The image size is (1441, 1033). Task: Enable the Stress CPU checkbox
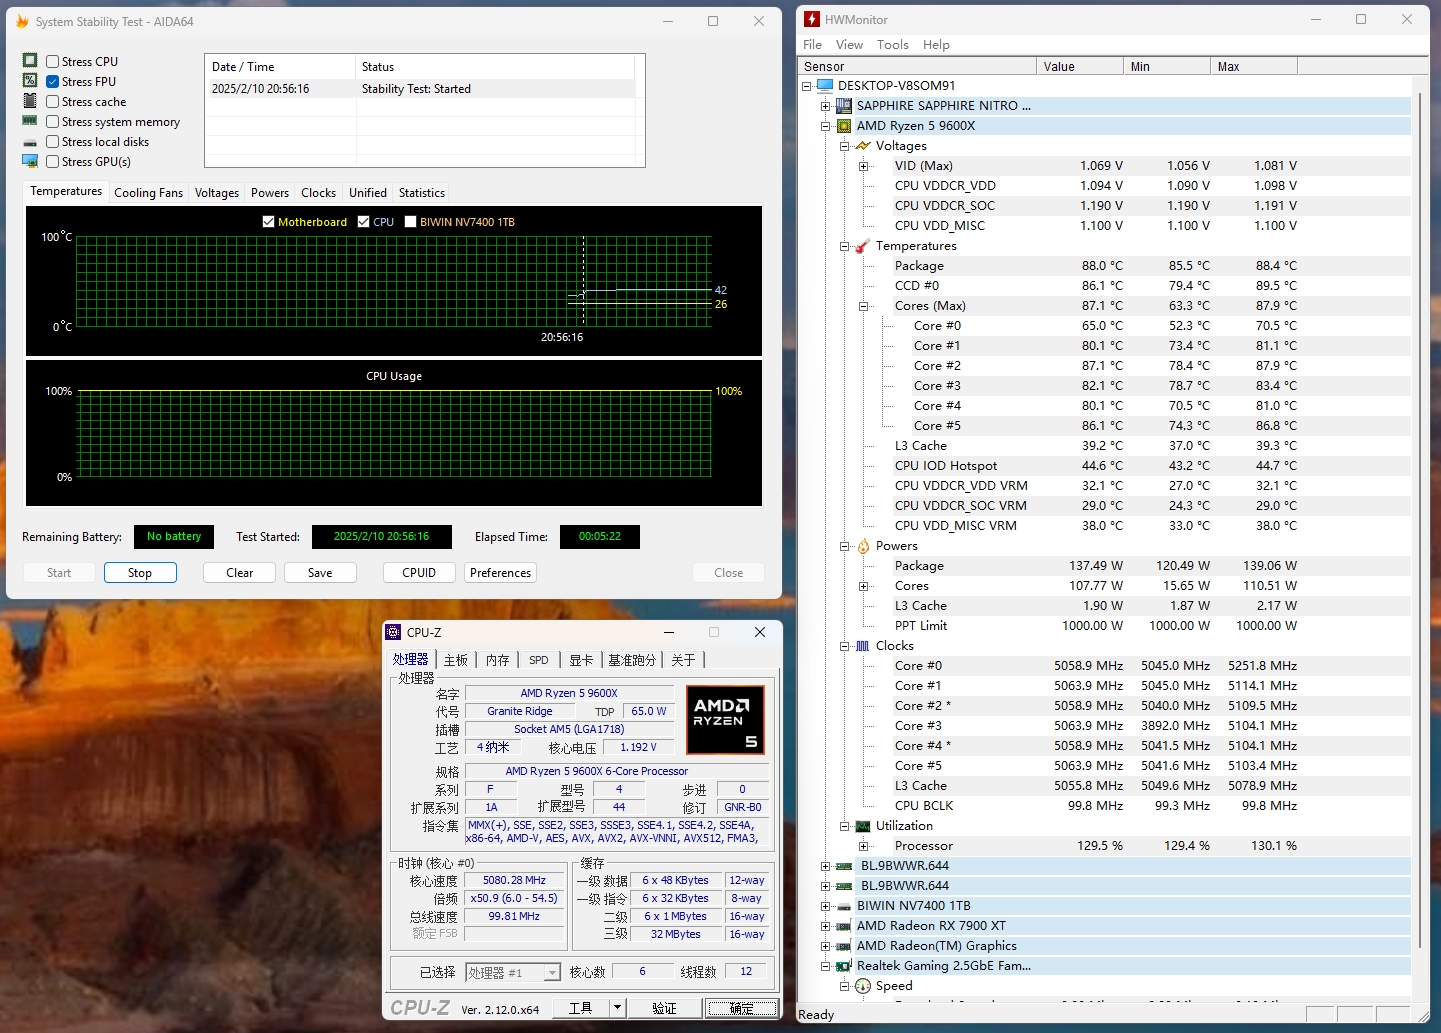52,61
